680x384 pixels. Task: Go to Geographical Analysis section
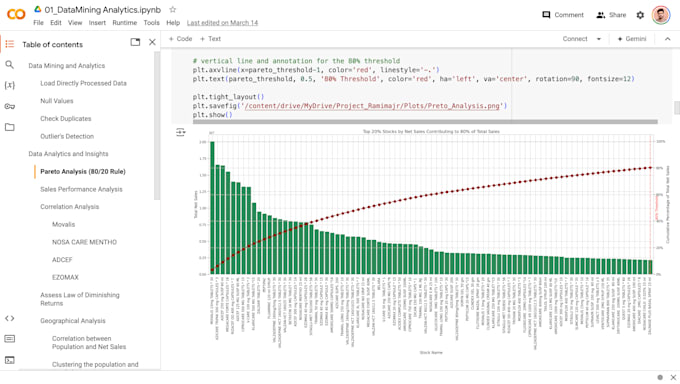(x=73, y=321)
